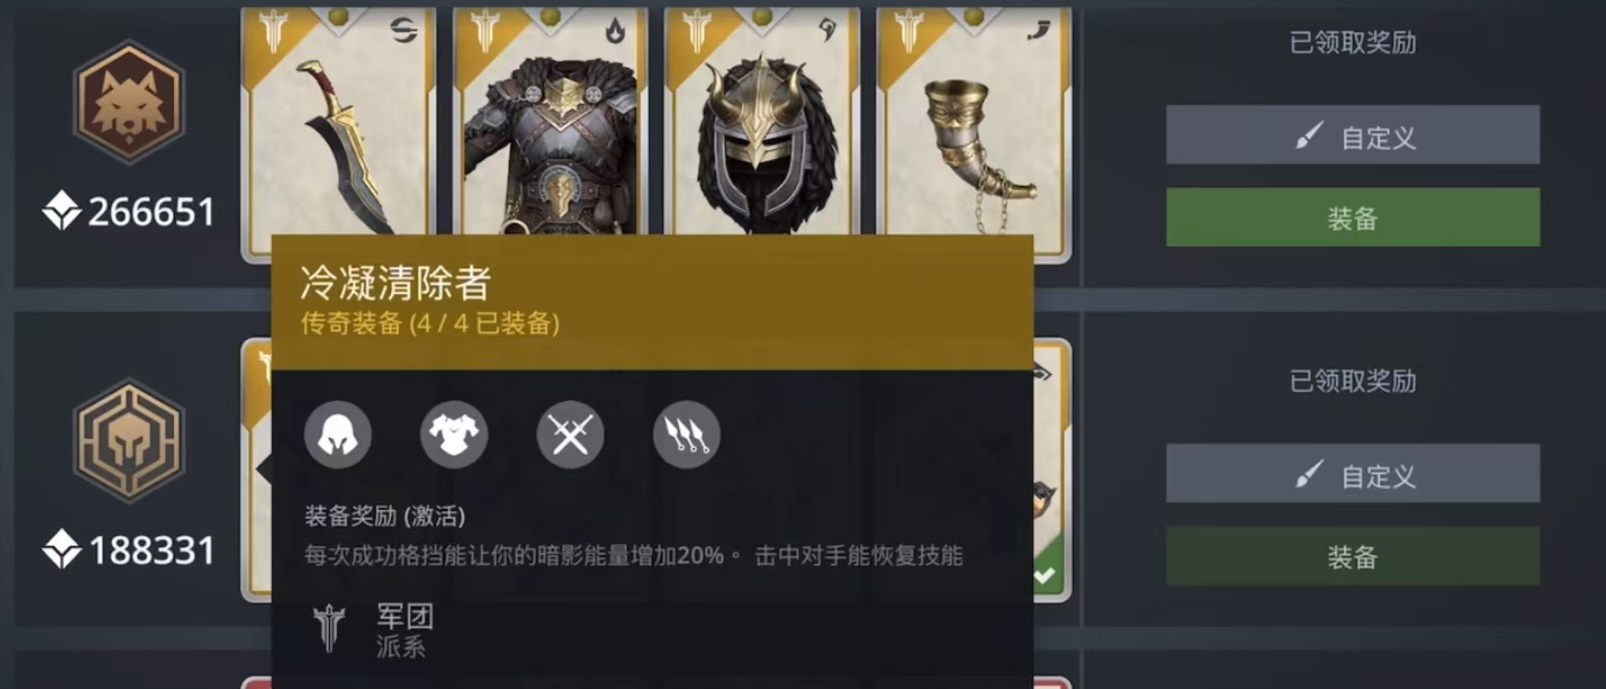
Task: Click the upper 已领取奖励 label
Action: click(x=1352, y=43)
